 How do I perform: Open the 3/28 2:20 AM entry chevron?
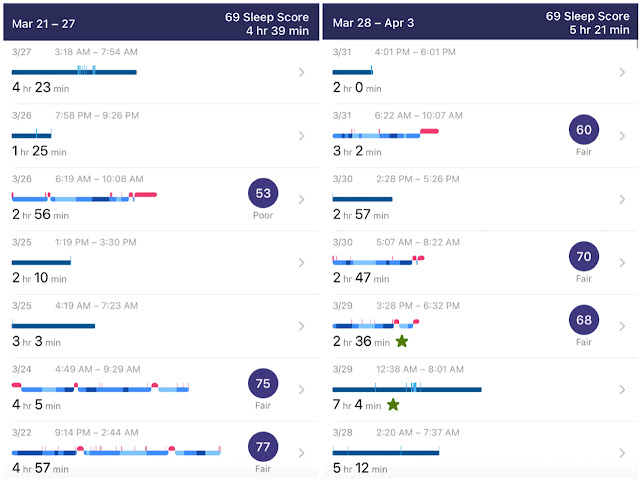(x=622, y=452)
